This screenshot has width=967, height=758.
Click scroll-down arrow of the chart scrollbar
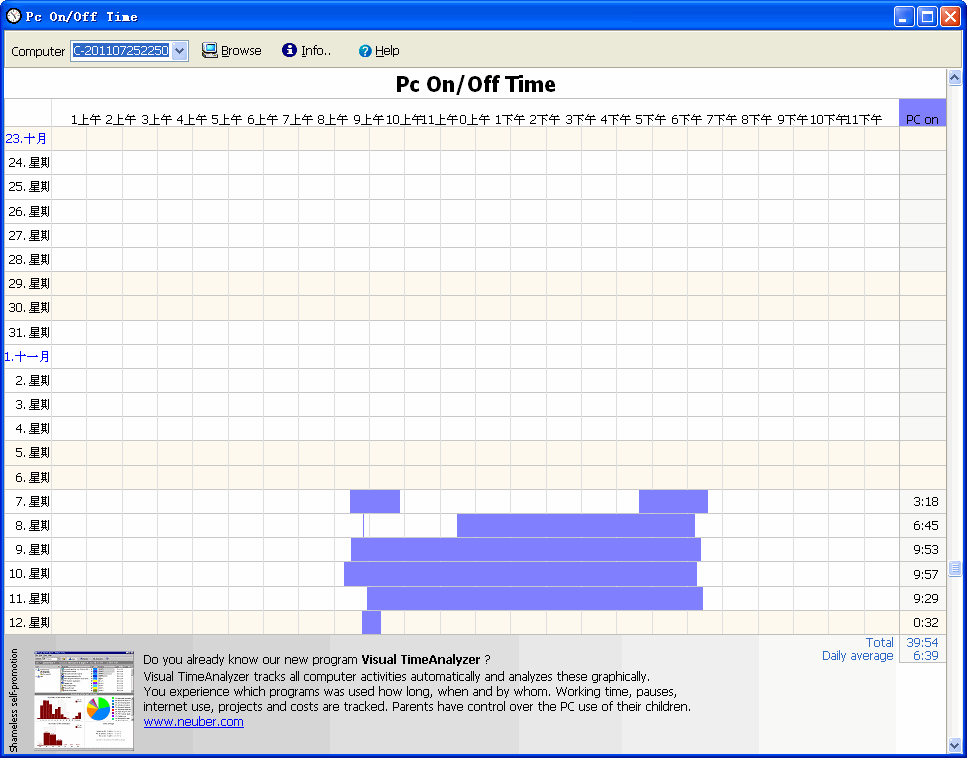(955, 744)
